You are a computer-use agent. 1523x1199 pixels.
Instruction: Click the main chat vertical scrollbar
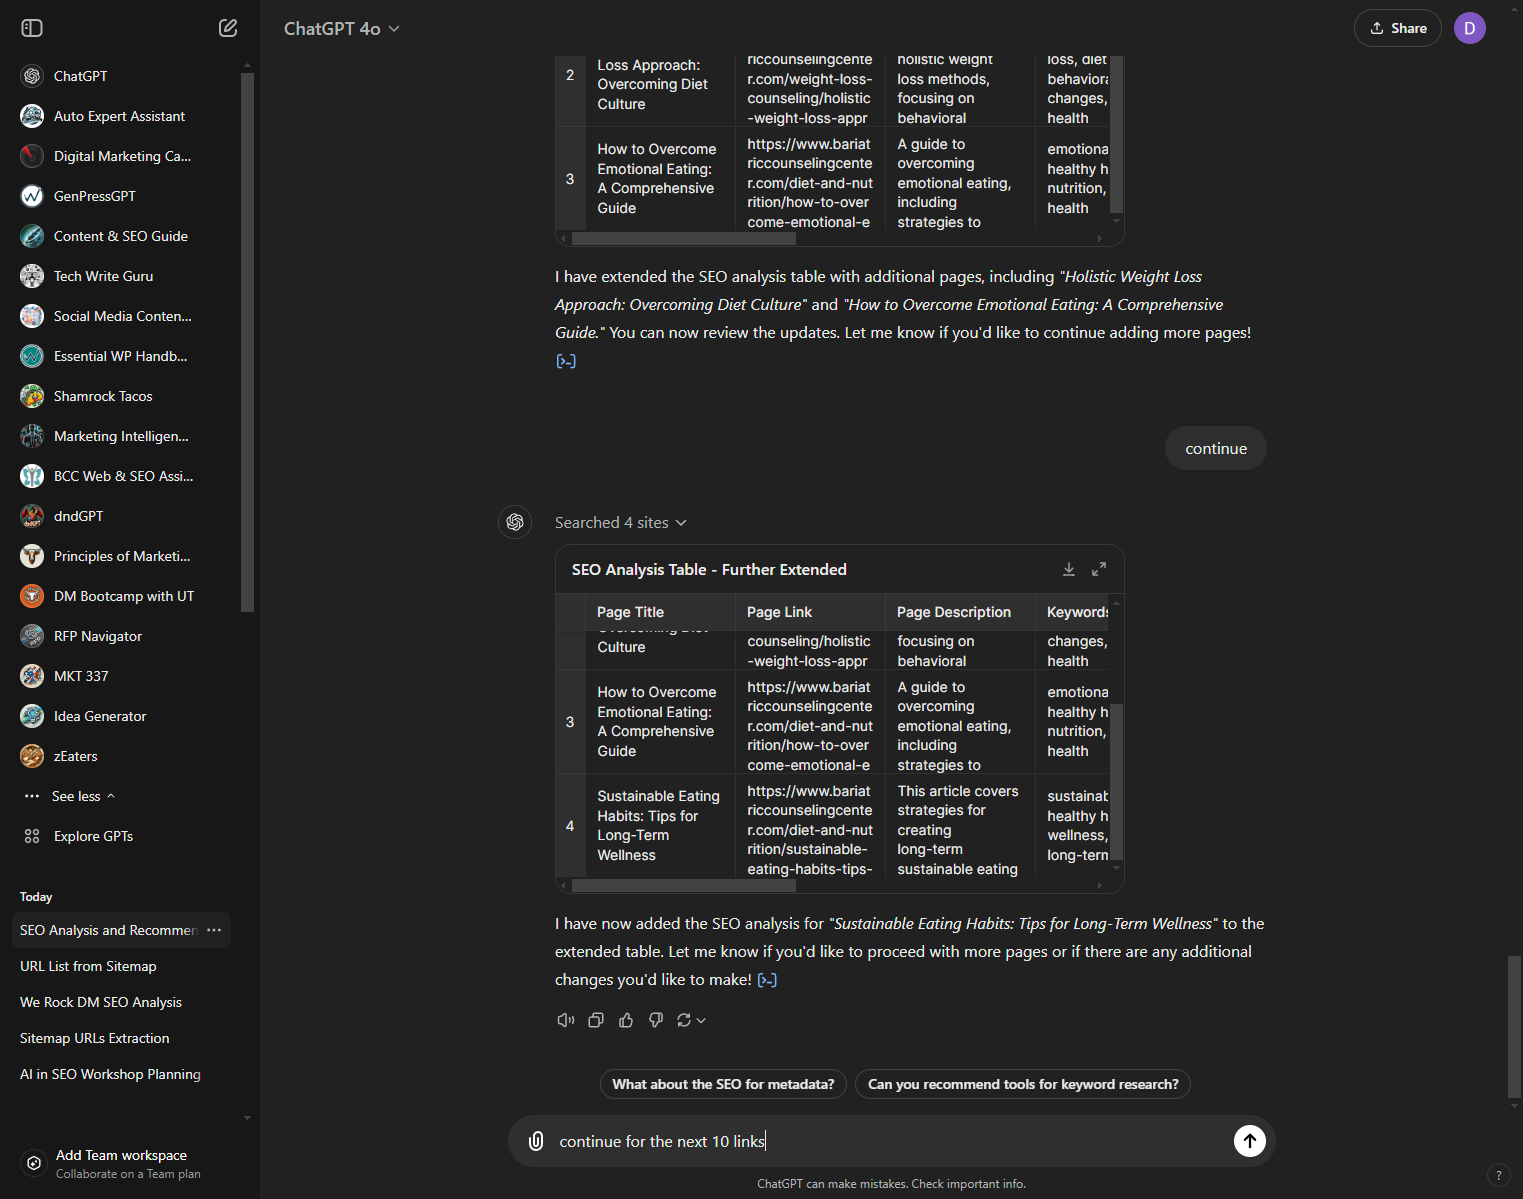[x=1514, y=1026]
